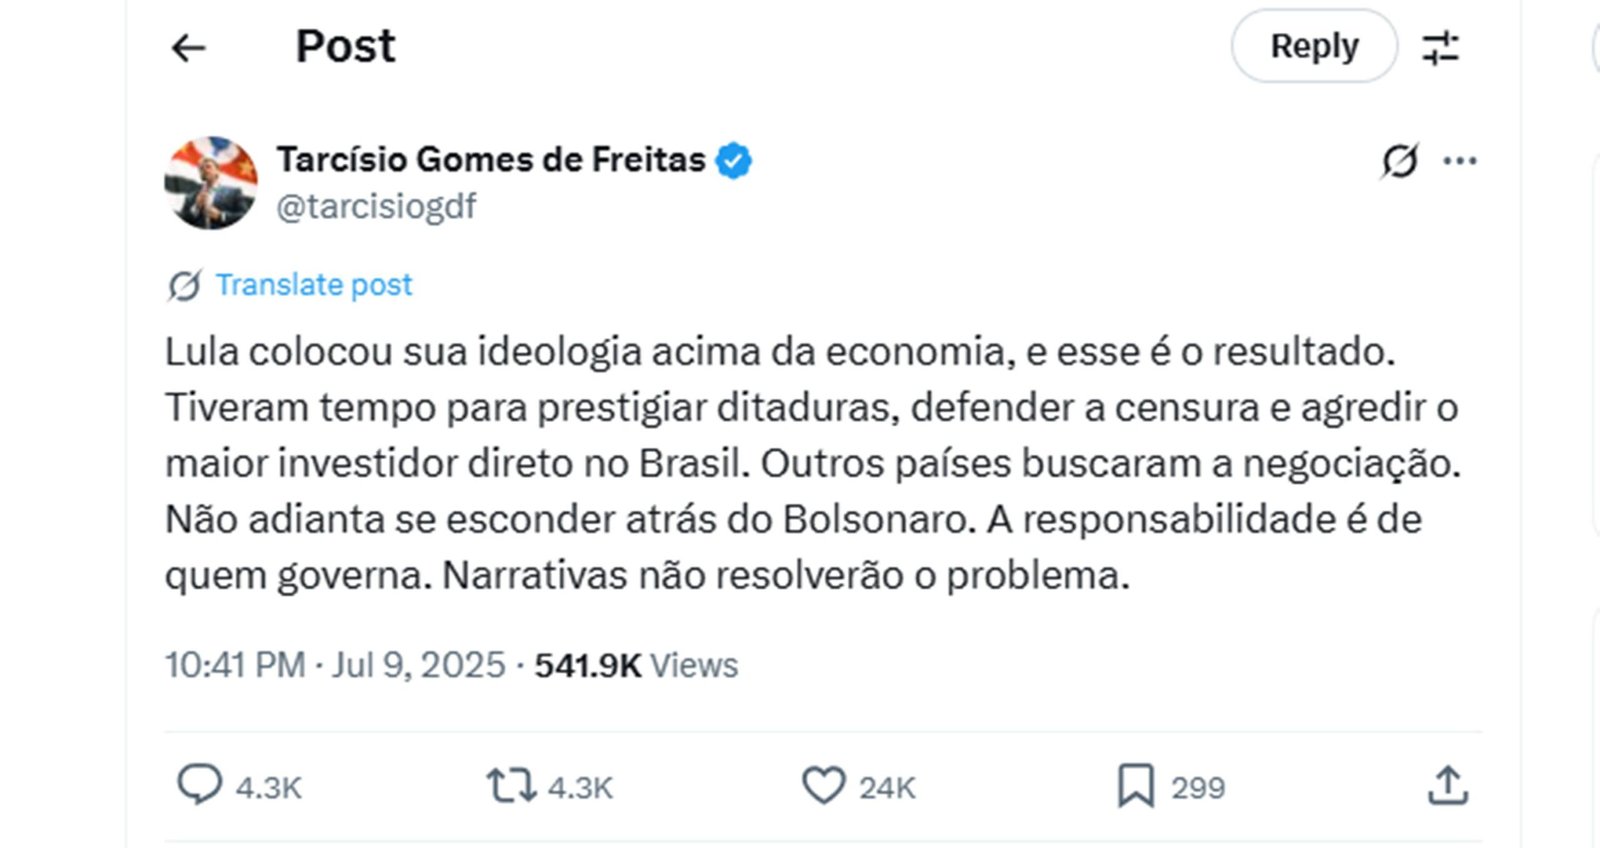This screenshot has height=848, width=1600.
Task: Open the repost menu icon
Action: [511, 786]
